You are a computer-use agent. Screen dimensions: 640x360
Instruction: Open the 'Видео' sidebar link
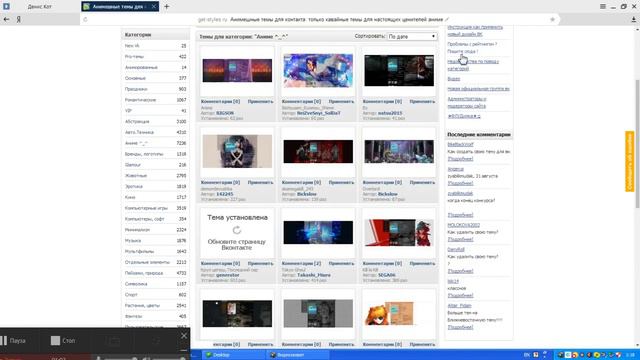point(453,78)
